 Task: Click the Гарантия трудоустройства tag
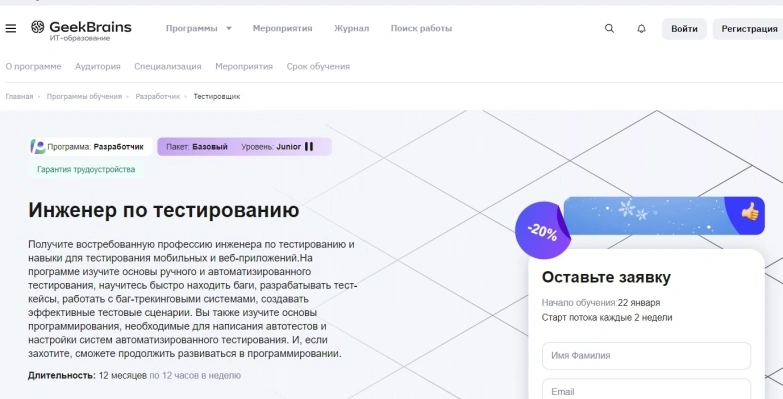pos(86,169)
